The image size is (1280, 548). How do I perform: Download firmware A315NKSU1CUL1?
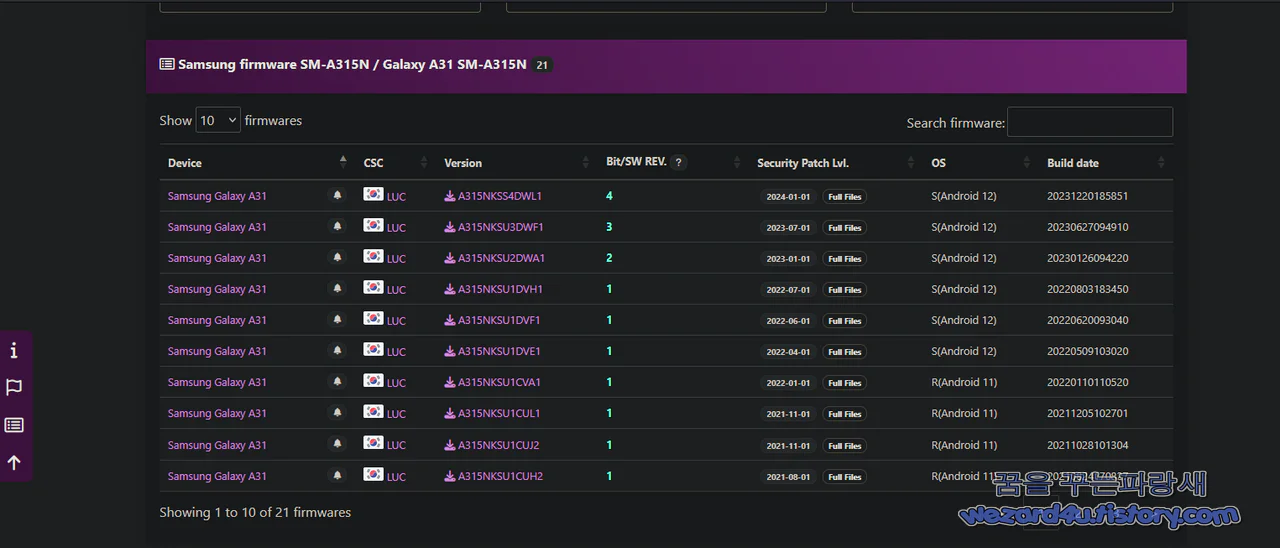pyautogui.click(x=493, y=413)
